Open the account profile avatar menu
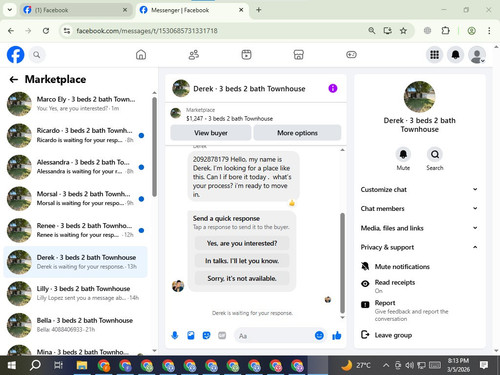The width and height of the screenshot is (500, 375). [477, 55]
